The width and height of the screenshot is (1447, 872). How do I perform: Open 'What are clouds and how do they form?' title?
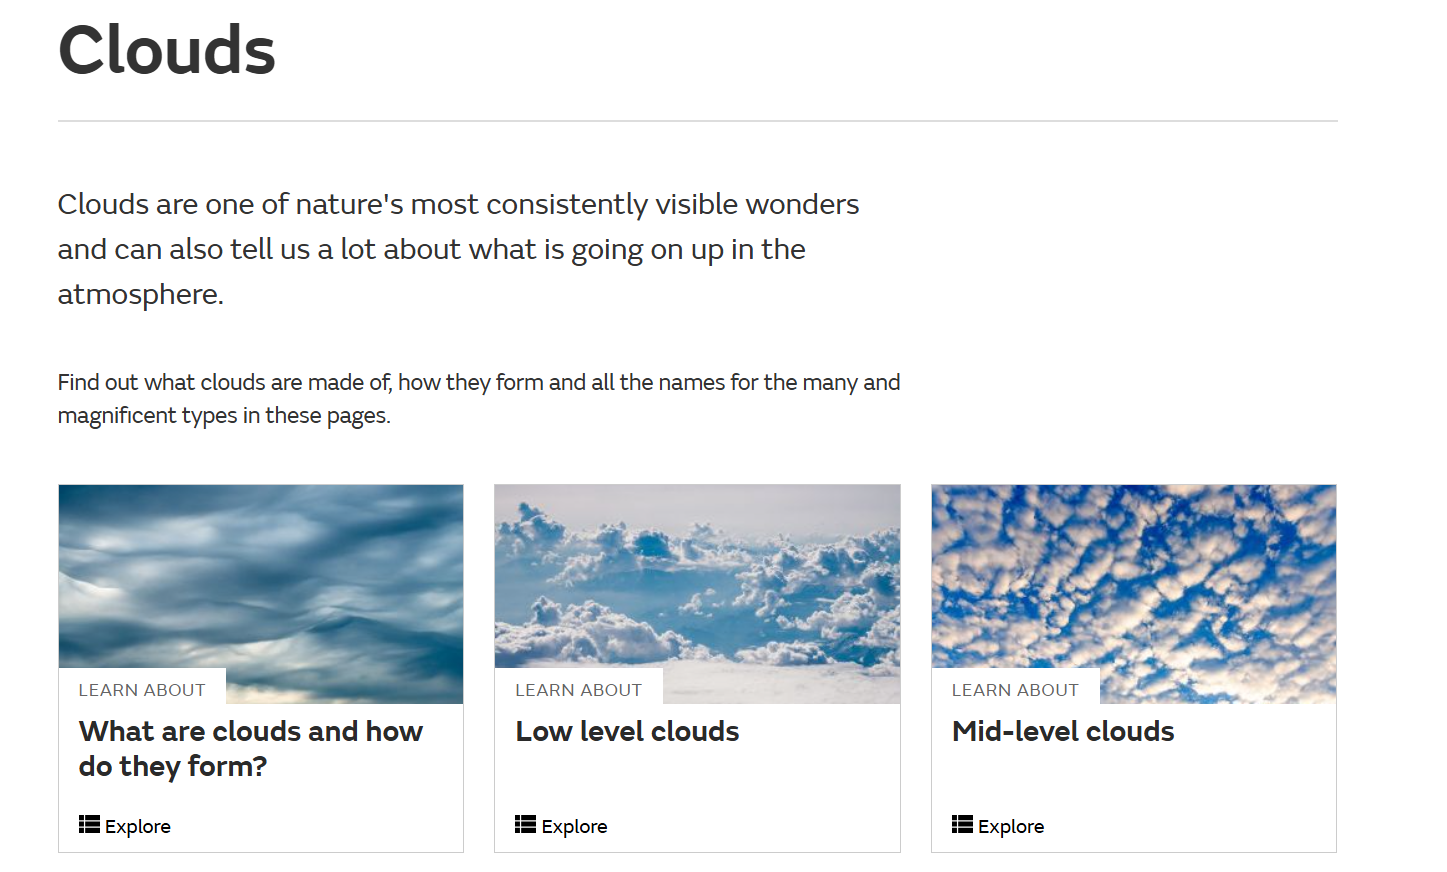[251, 749]
